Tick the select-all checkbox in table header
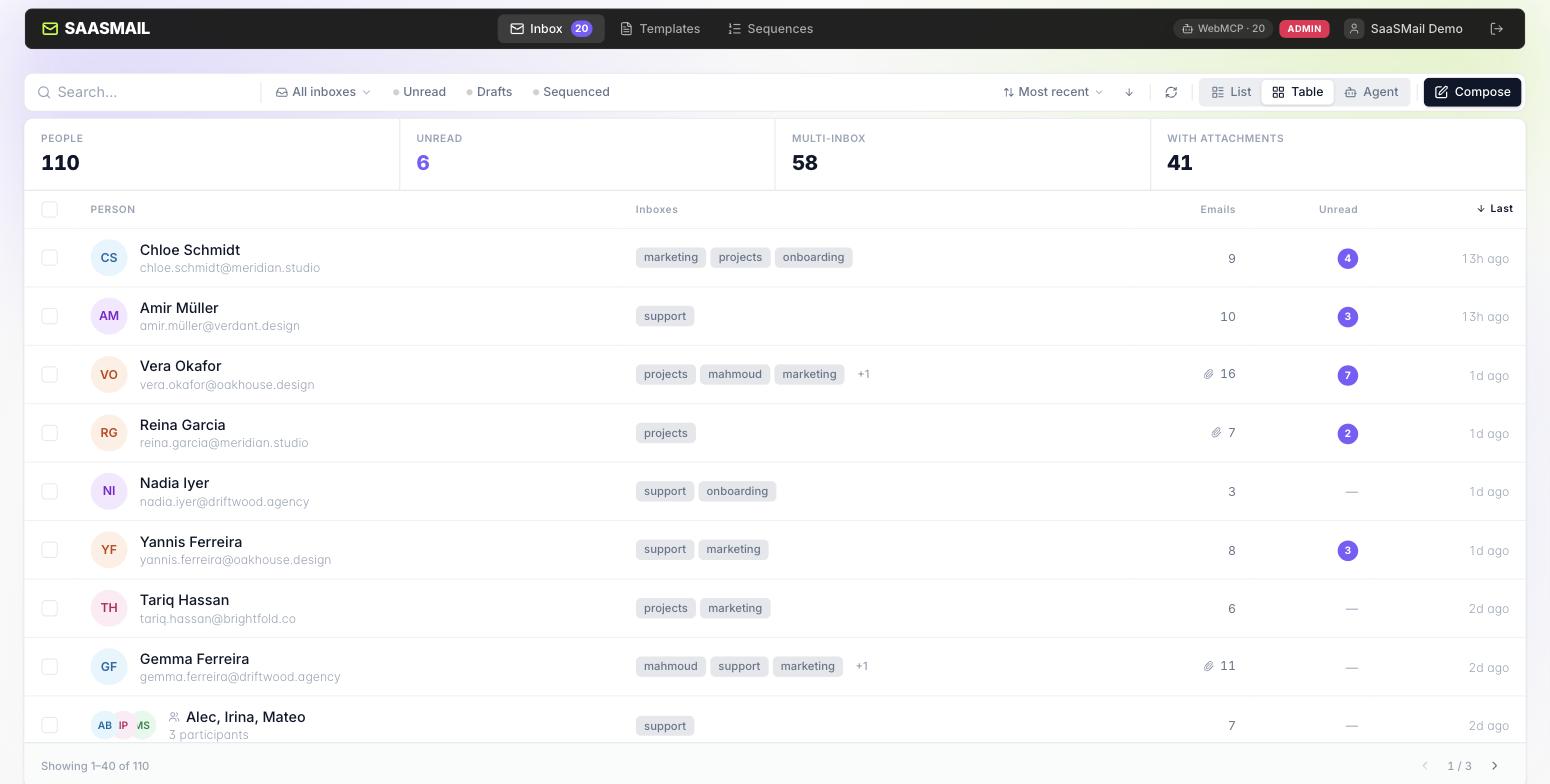The height and width of the screenshot is (784, 1550). (49, 209)
